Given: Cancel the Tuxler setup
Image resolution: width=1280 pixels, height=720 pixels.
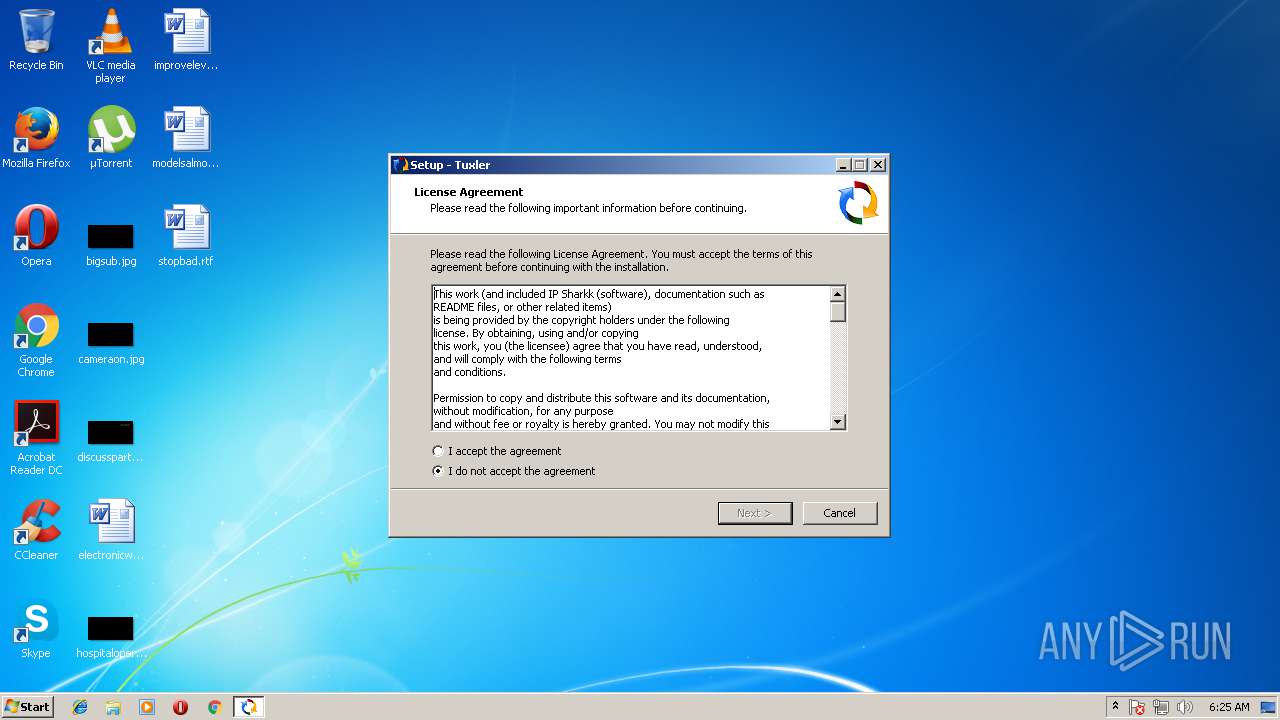Looking at the screenshot, I should (840, 513).
